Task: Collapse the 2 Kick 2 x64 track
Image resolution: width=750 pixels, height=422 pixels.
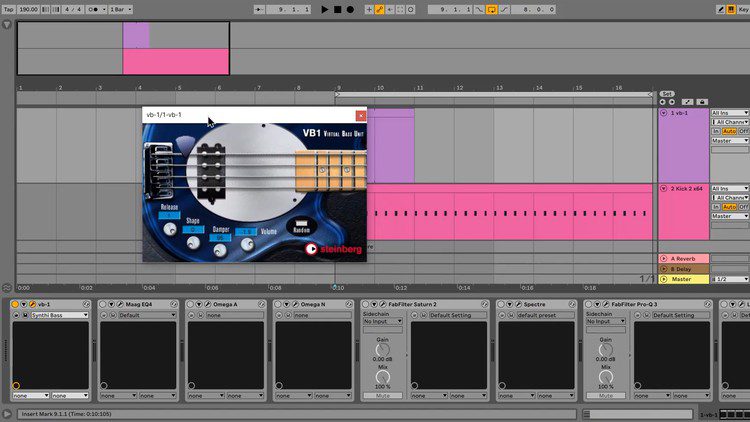Action: [663, 189]
